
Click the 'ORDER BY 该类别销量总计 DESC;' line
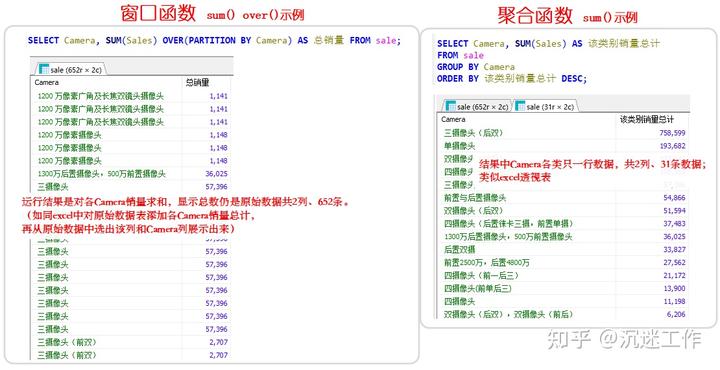(x=512, y=78)
